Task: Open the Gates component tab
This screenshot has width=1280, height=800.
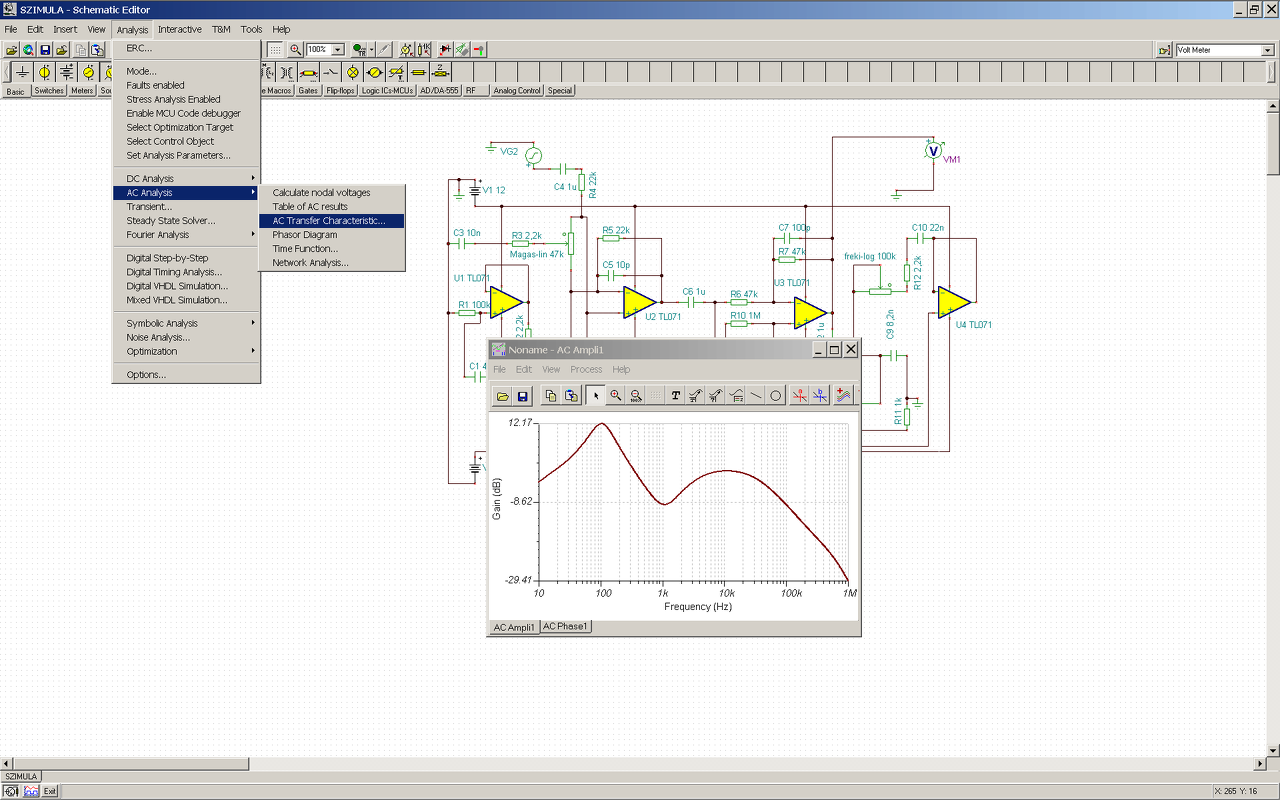Action: [x=308, y=91]
